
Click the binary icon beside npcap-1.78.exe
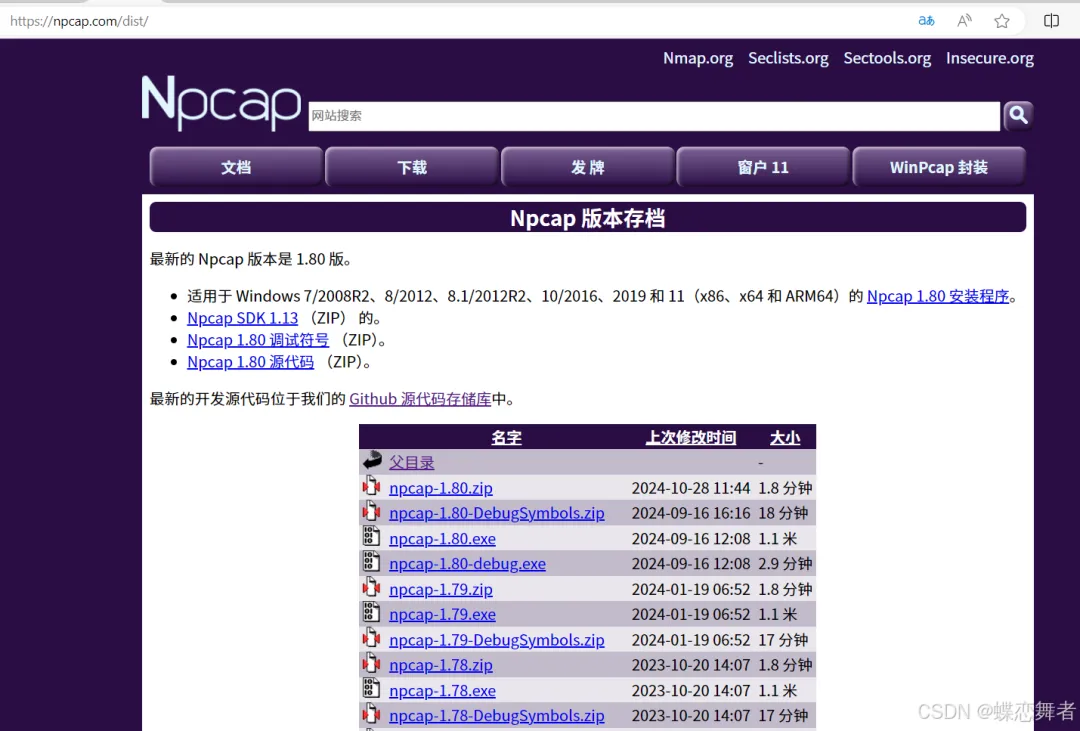(x=371, y=689)
